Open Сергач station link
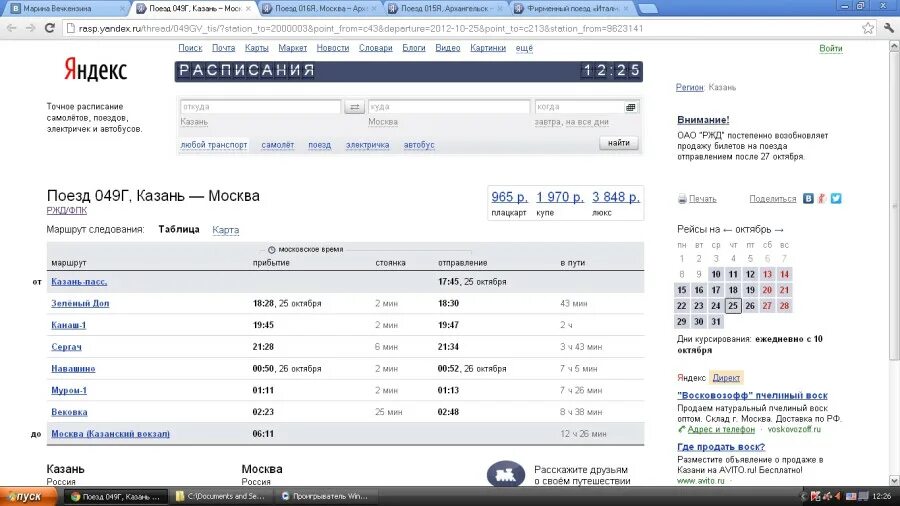This screenshot has width=900, height=506. pyautogui.click(x=66, y=347)
